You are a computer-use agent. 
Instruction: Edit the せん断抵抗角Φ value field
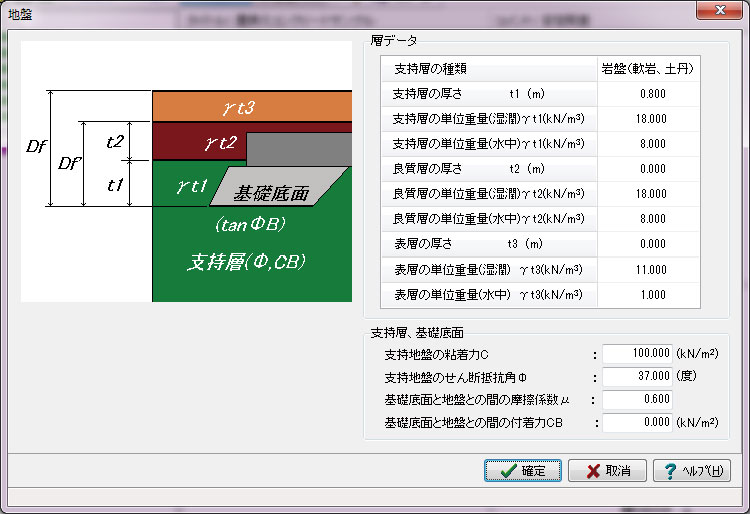[x=637, y=376]
